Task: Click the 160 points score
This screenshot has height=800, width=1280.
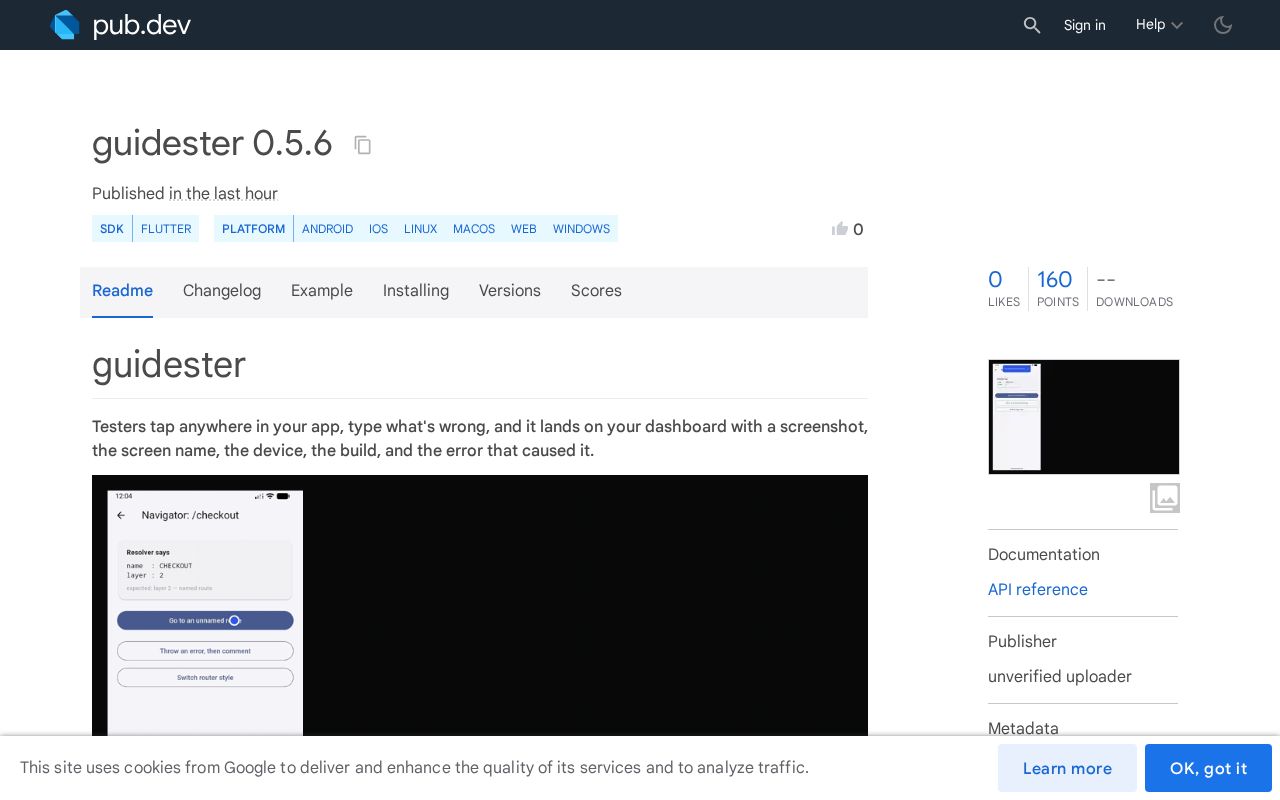Action: tap(1058, 289)
